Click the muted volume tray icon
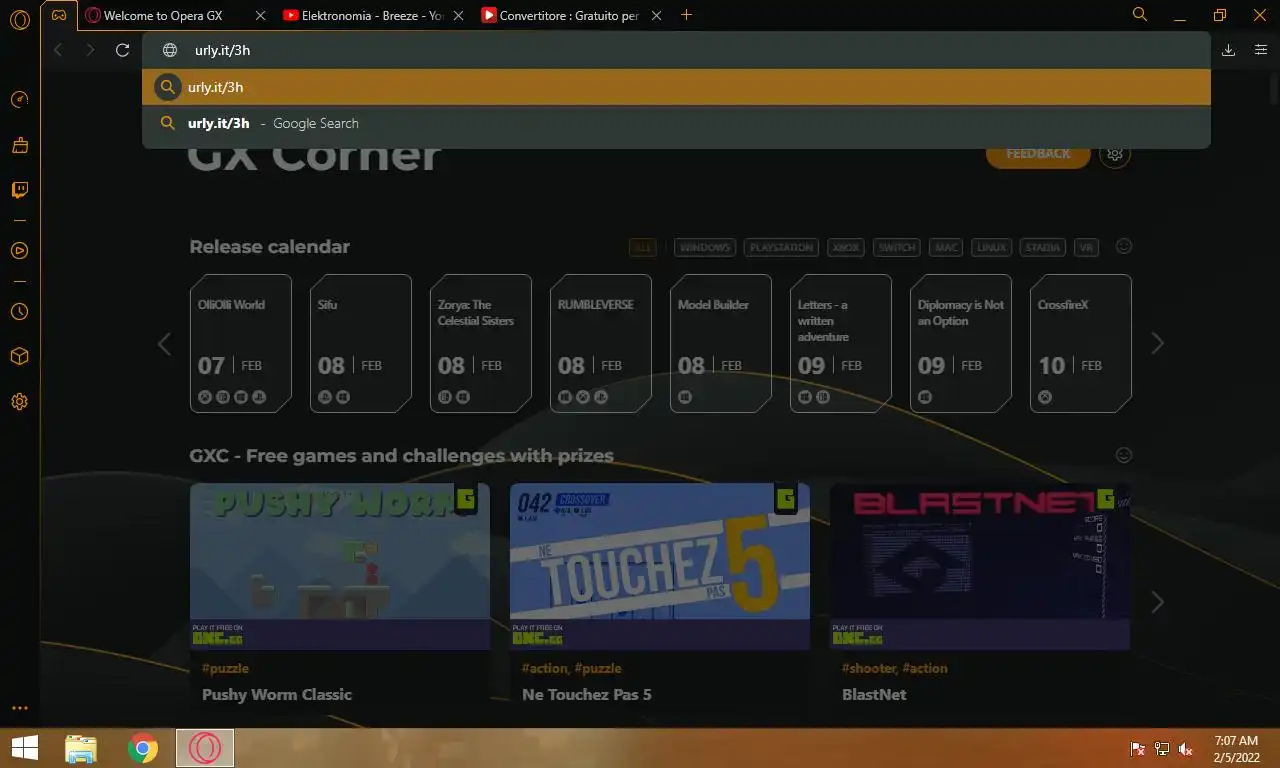 1186,749
